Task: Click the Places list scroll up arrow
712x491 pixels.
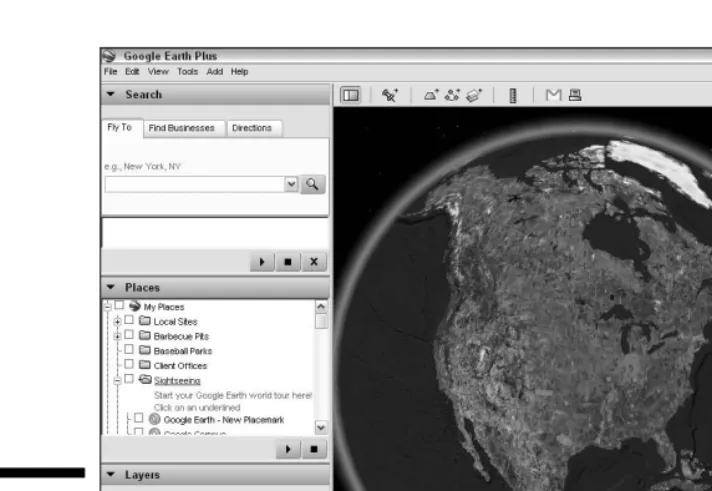Action: tap(321, 307)
